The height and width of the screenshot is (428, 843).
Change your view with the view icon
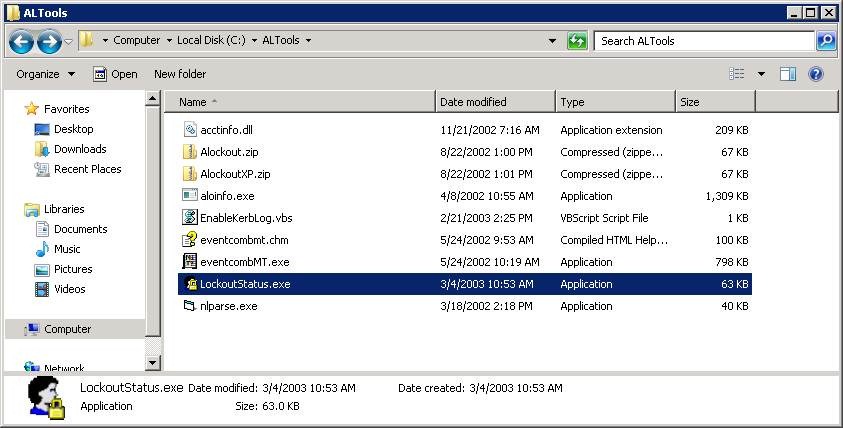tap(737, 74)
